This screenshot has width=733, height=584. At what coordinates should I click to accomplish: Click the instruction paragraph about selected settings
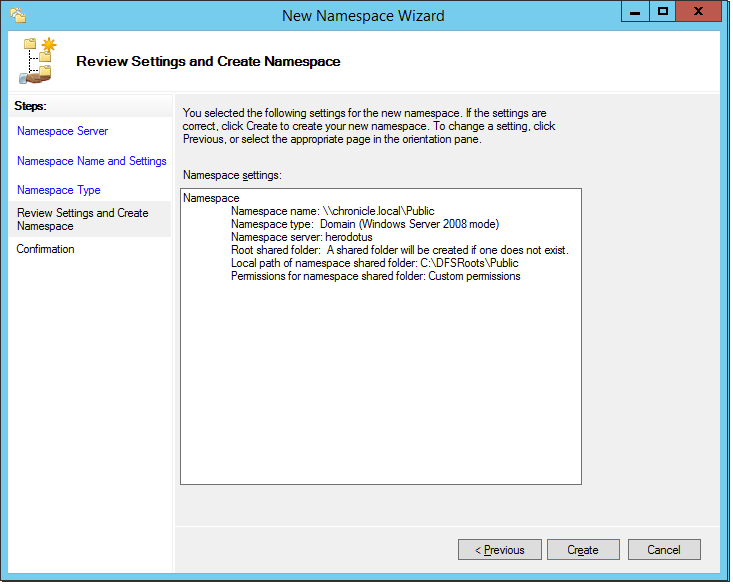[x=369, y=126]
